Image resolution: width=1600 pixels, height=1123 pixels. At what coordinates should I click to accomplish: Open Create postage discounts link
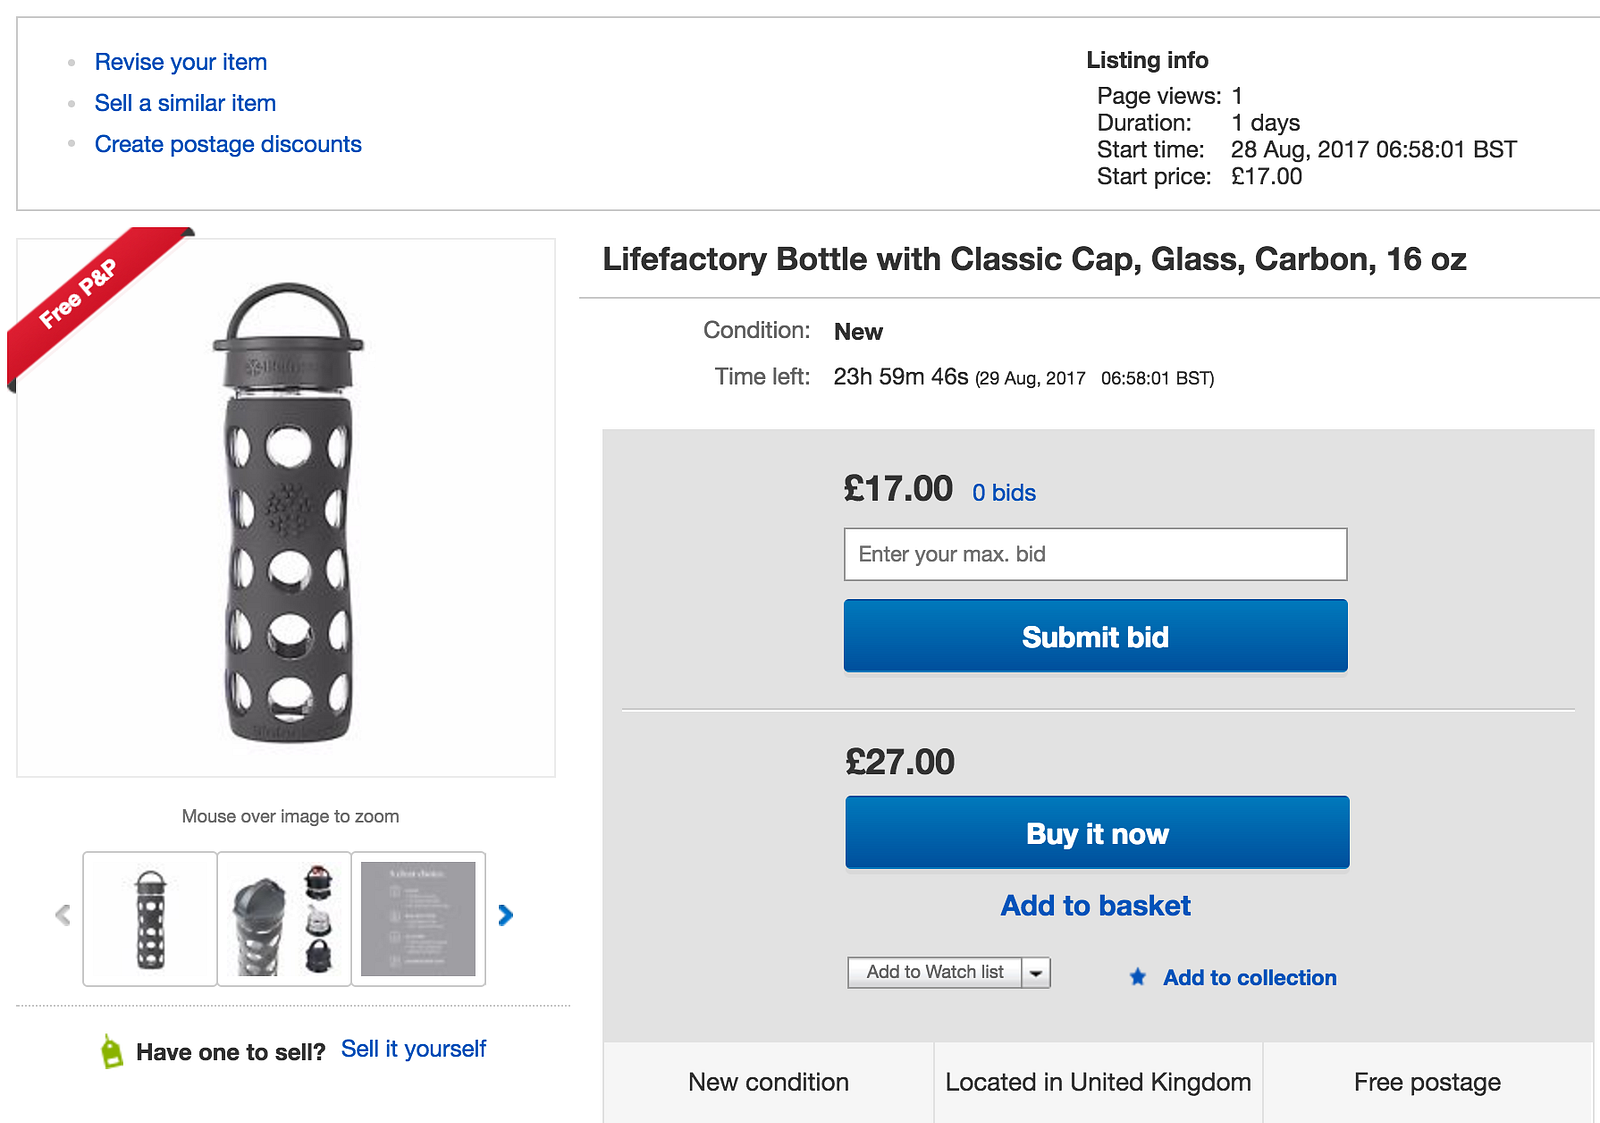(228, 144)
